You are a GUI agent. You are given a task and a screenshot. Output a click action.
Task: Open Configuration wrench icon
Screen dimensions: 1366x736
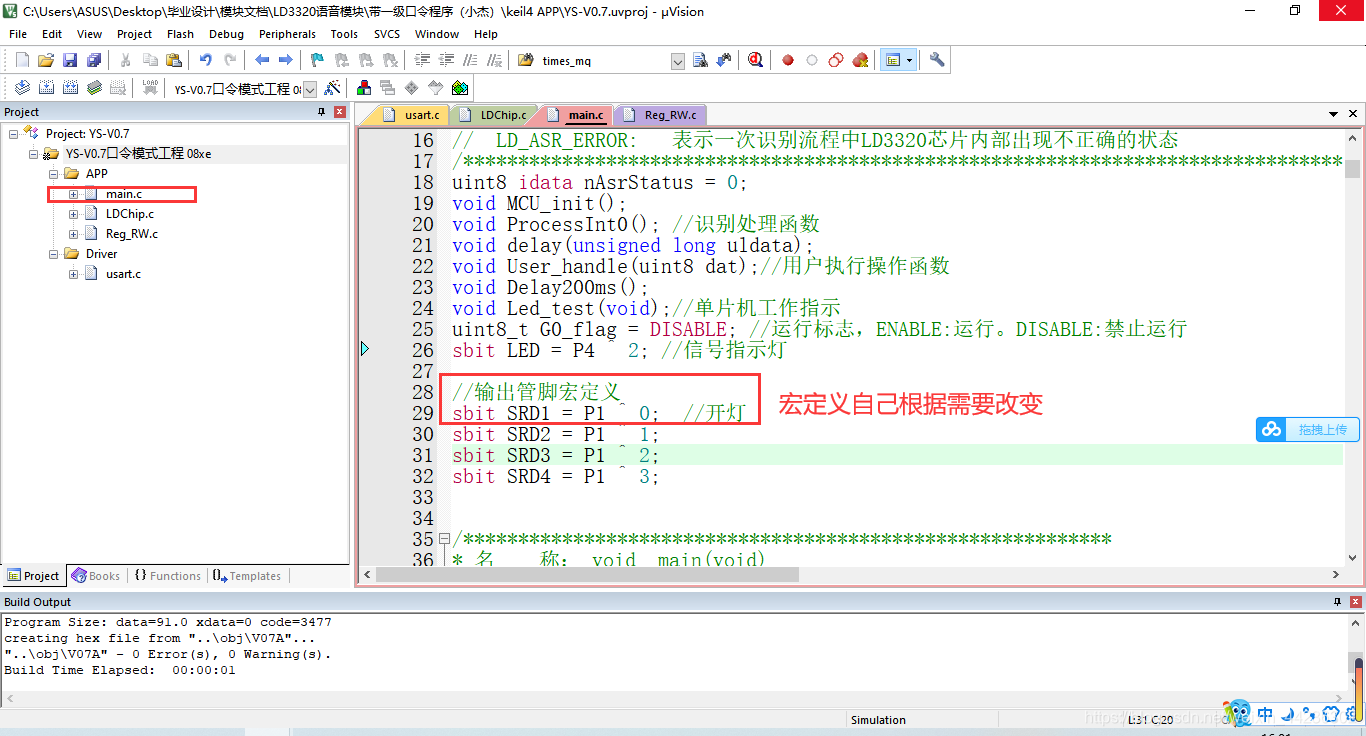(937, 60)
